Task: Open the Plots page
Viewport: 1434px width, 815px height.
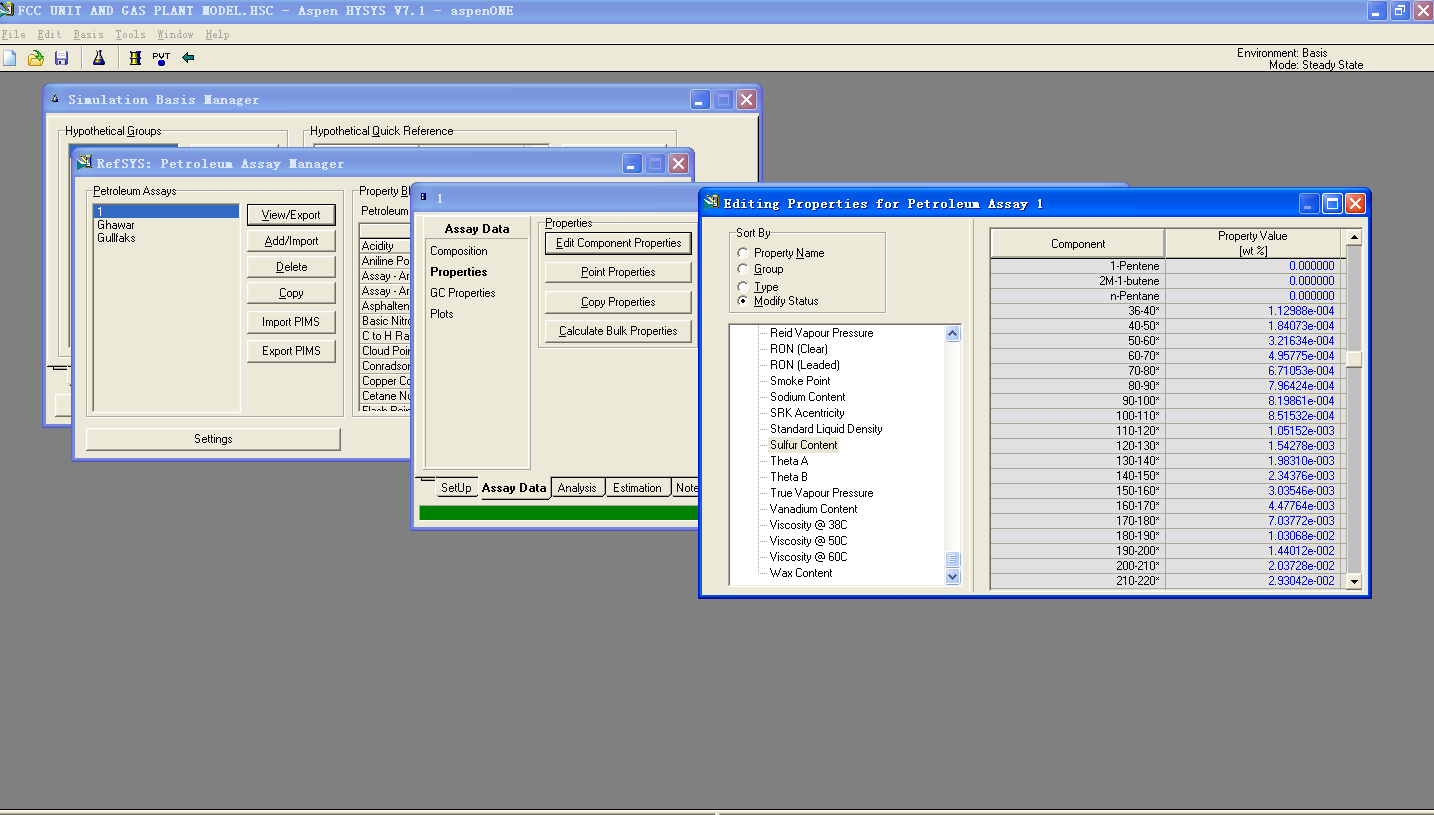Action: coord(442,314)
